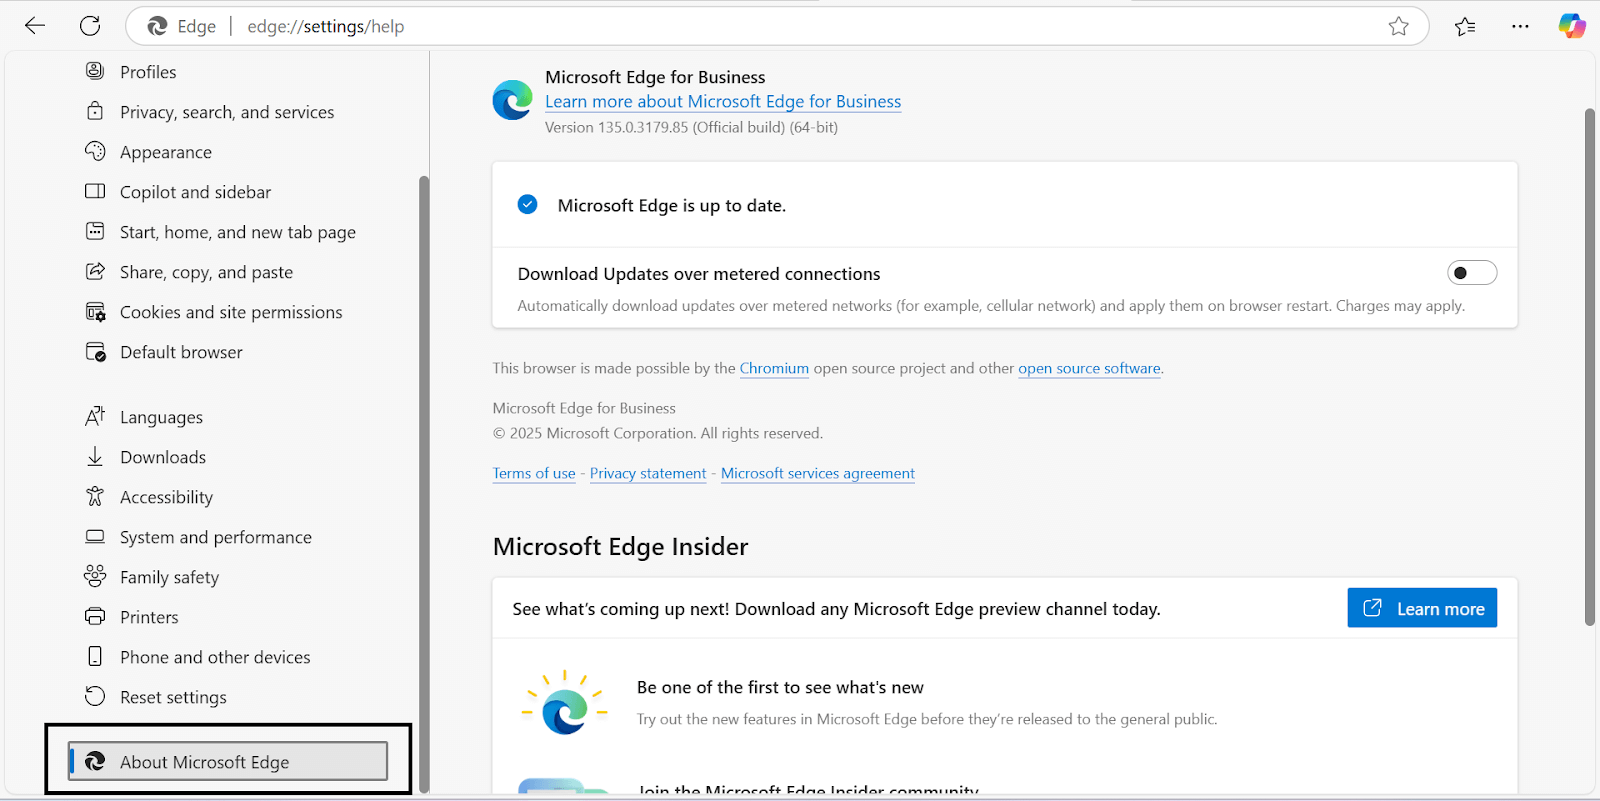Click the Printers icon in sidebar
The image size is (1600, 801).
pos(95,616)
